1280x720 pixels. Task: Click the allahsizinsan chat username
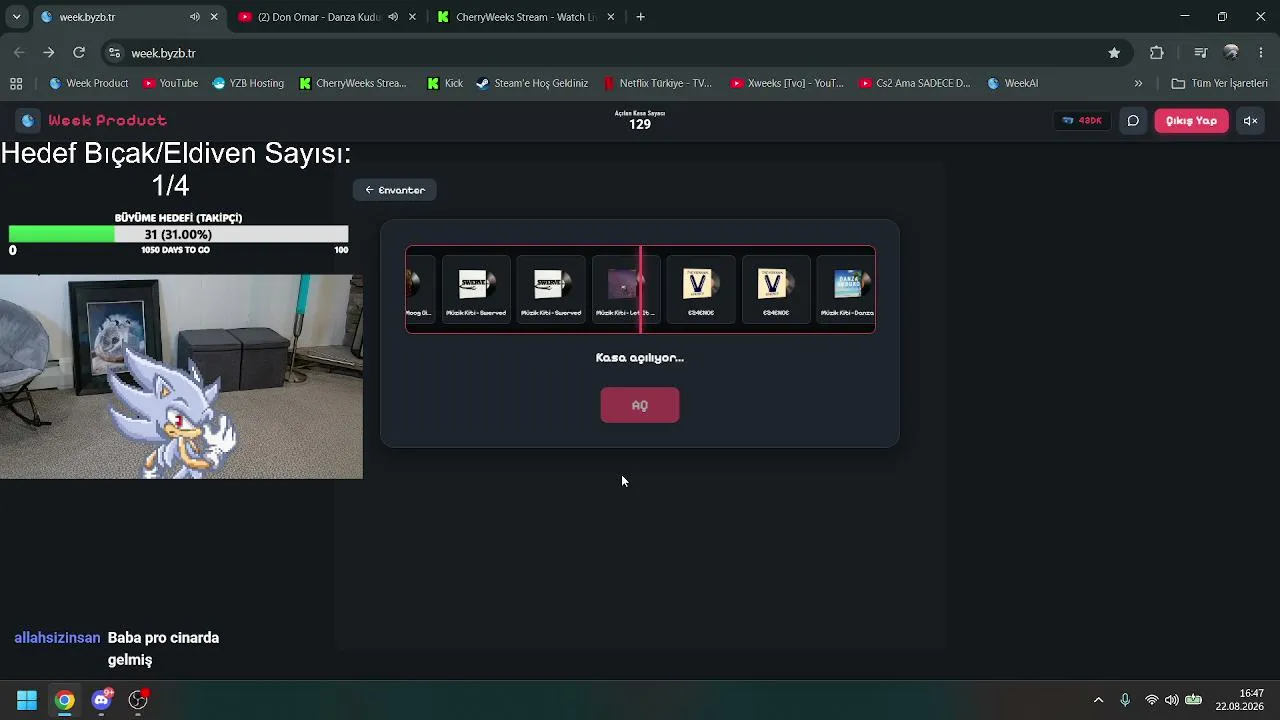tap(57, 638)
